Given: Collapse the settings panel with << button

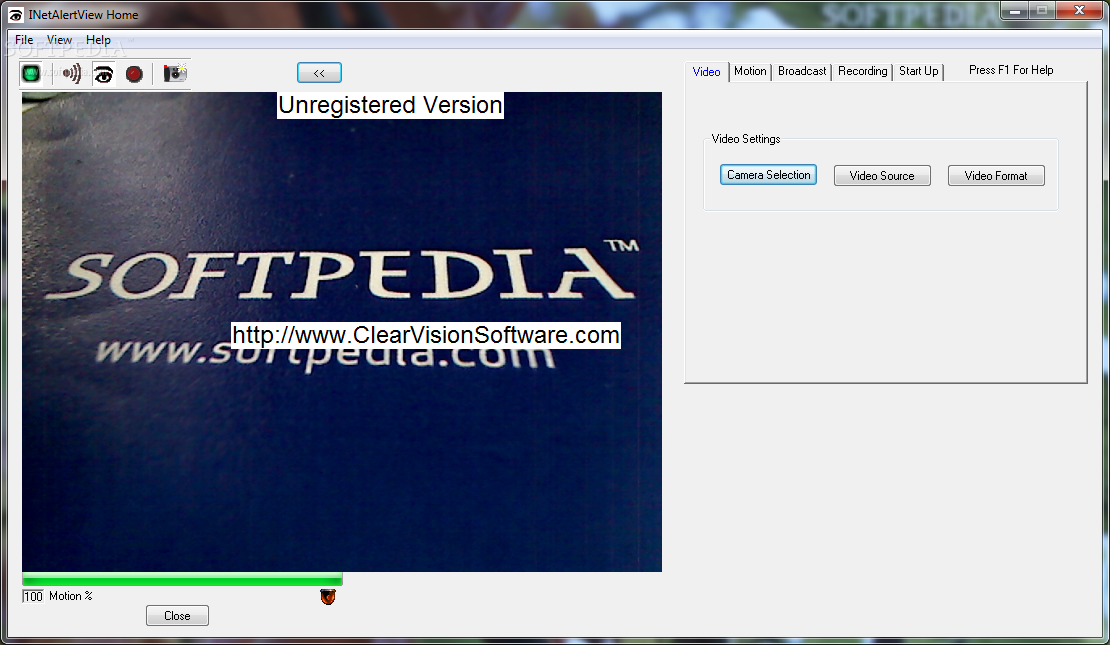Looking at the screenshot, I should click(319, 72).
